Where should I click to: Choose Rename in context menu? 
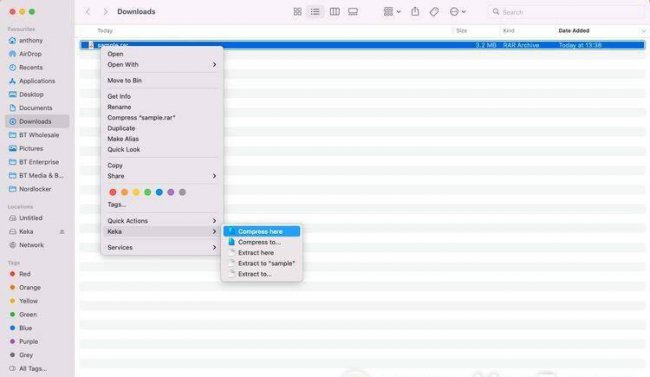pyautogui.click(x=162, y=107)
